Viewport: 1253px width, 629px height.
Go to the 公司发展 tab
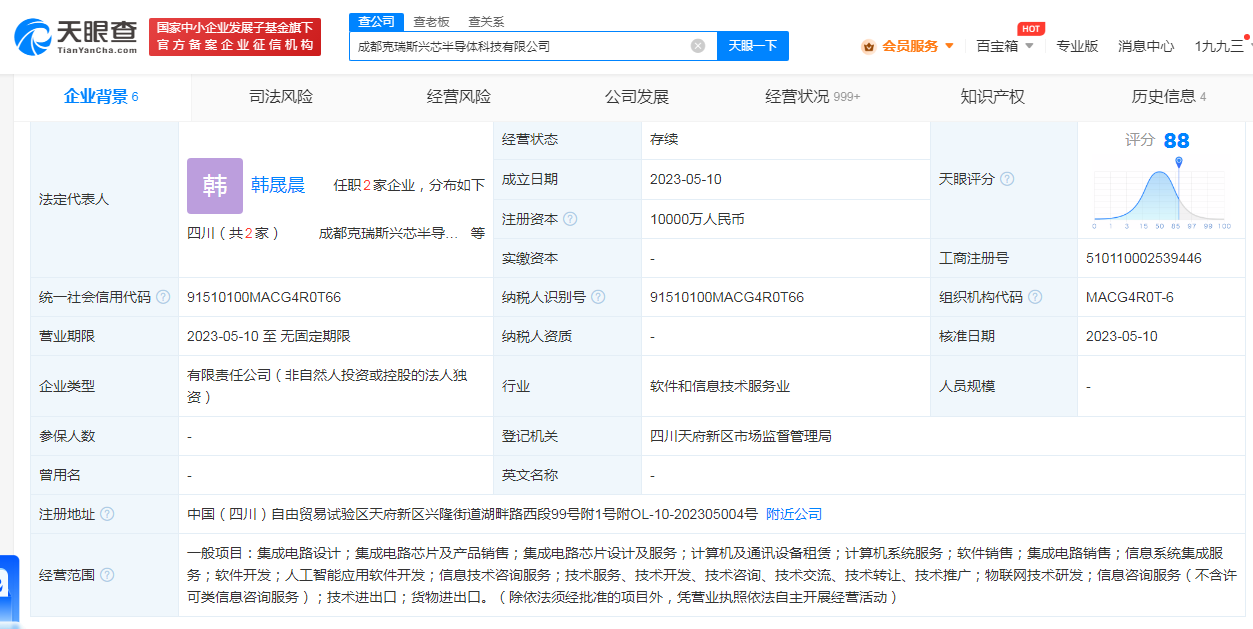point(637,97)
